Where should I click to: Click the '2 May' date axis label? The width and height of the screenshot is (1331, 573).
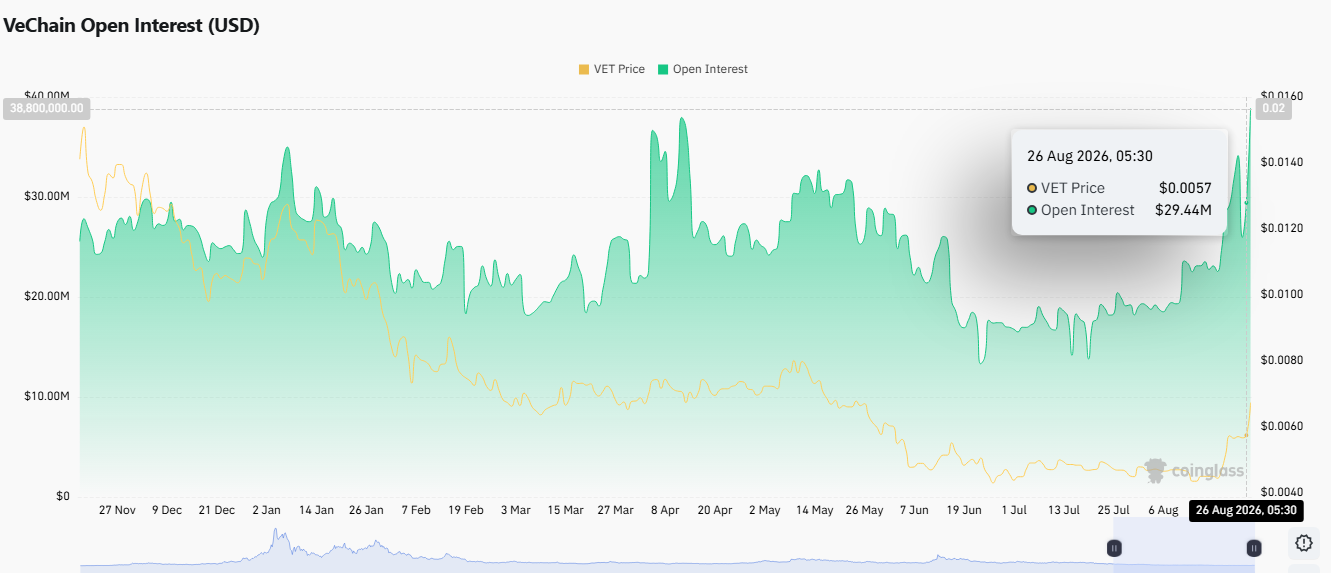pyautogui.click(x=765, y=510)
